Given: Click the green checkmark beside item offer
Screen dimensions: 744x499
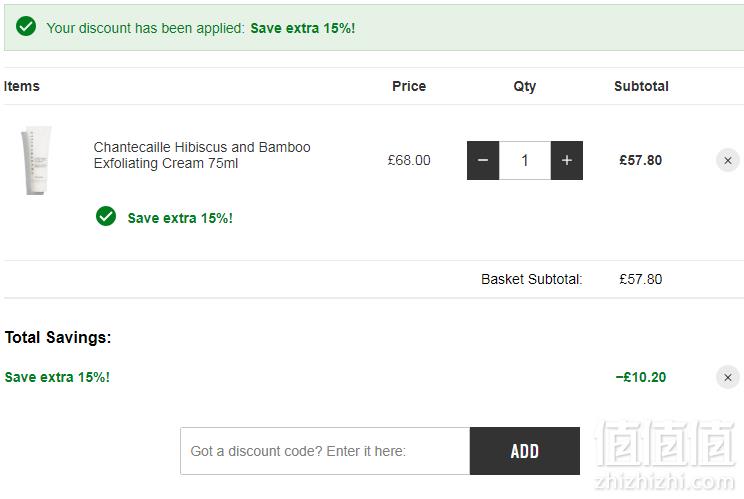Looking at the screenshot, I should pyautogui.click(x=106, y=216).
